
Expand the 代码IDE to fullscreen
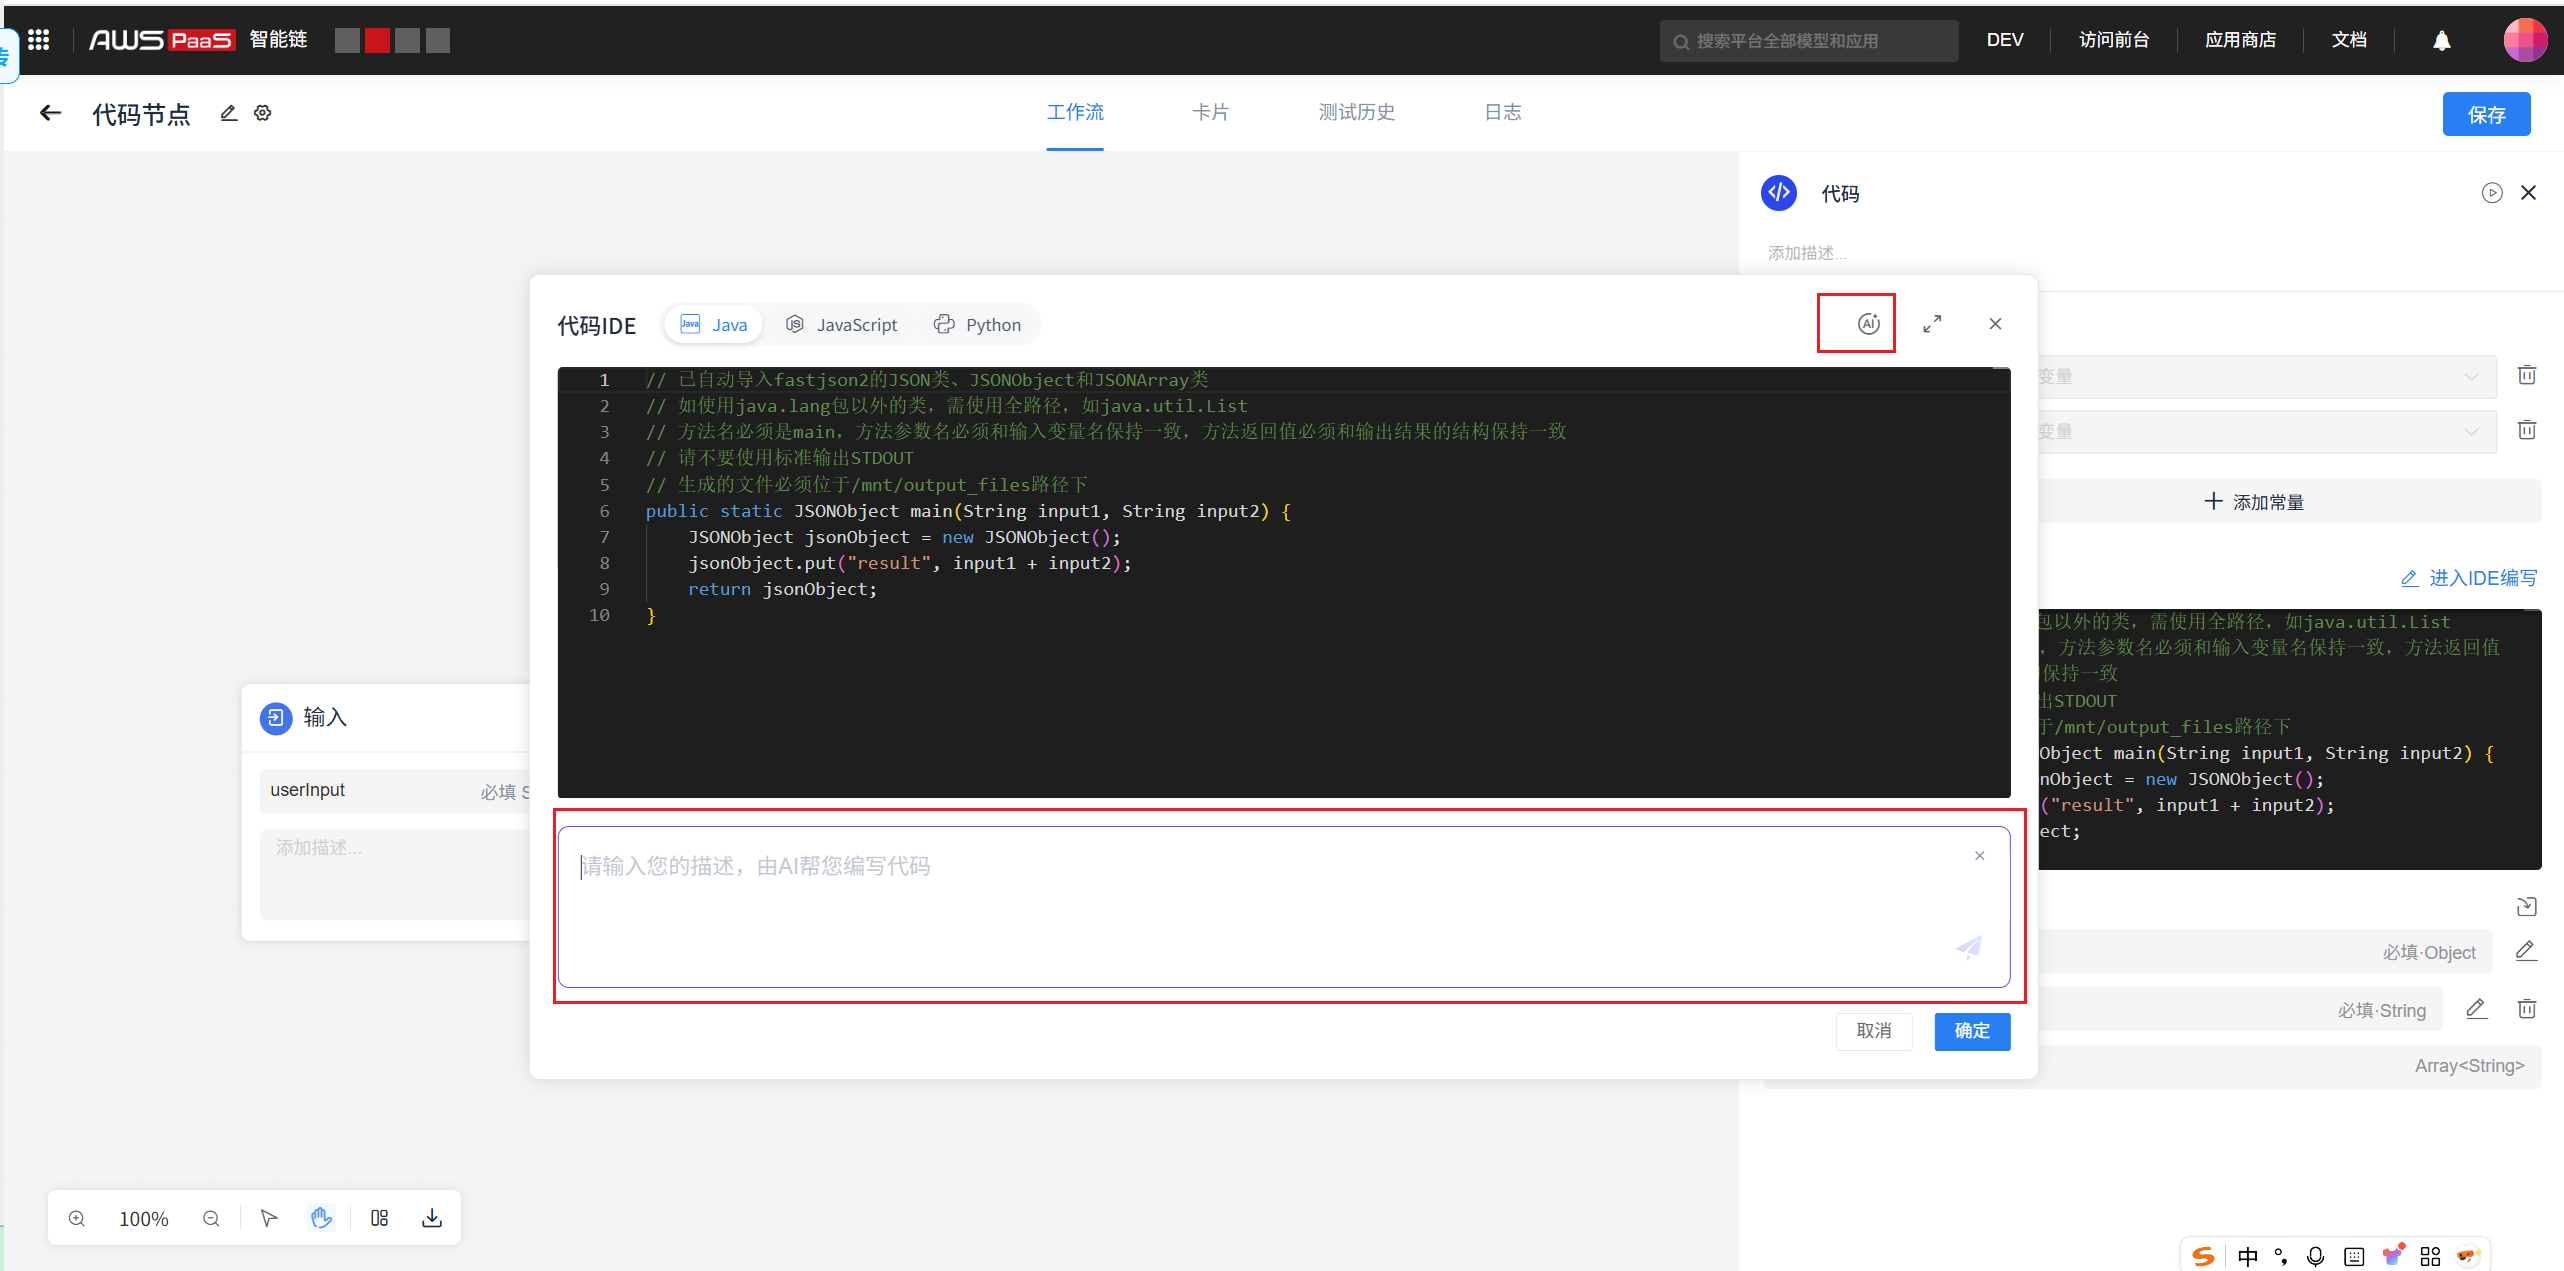[1932, 323]
